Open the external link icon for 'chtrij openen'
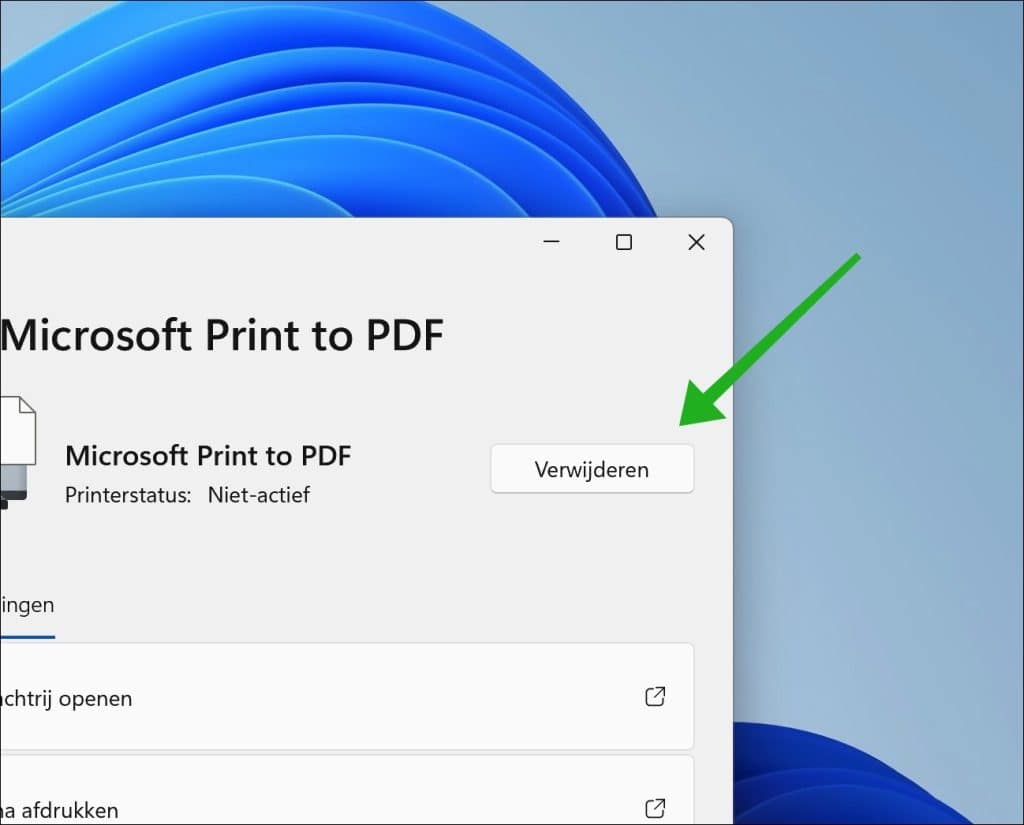1024x825 pixels. (x=655, y=697)
